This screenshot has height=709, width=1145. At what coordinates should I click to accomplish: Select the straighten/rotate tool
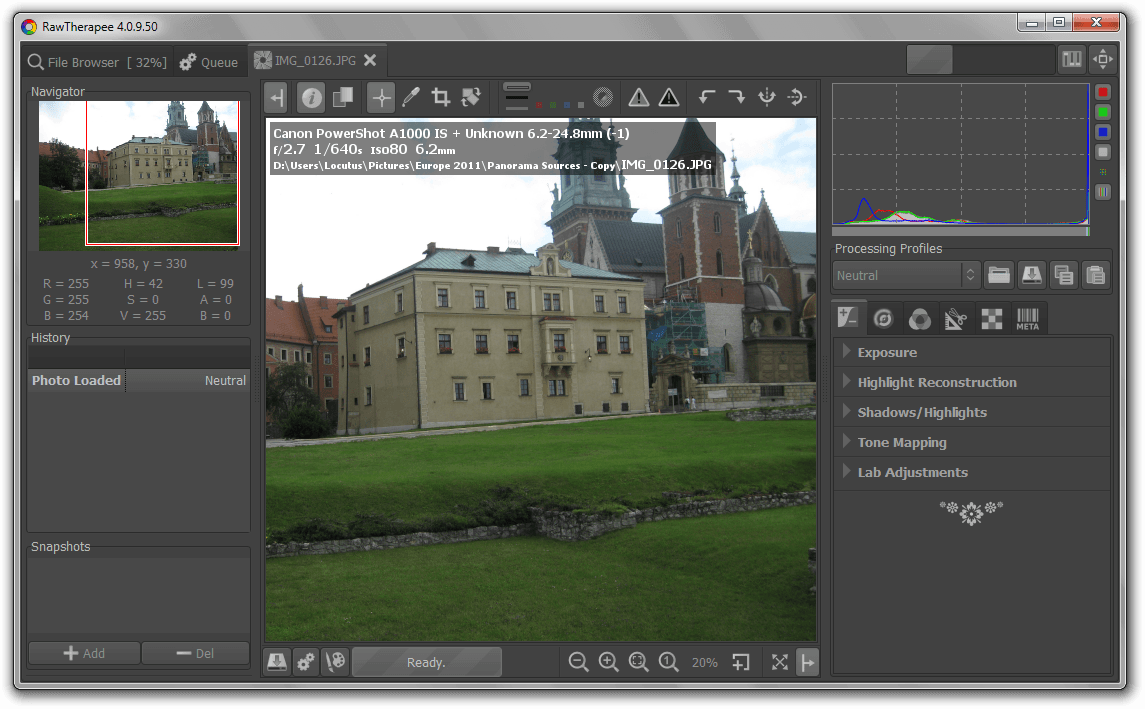pos(471,97)
